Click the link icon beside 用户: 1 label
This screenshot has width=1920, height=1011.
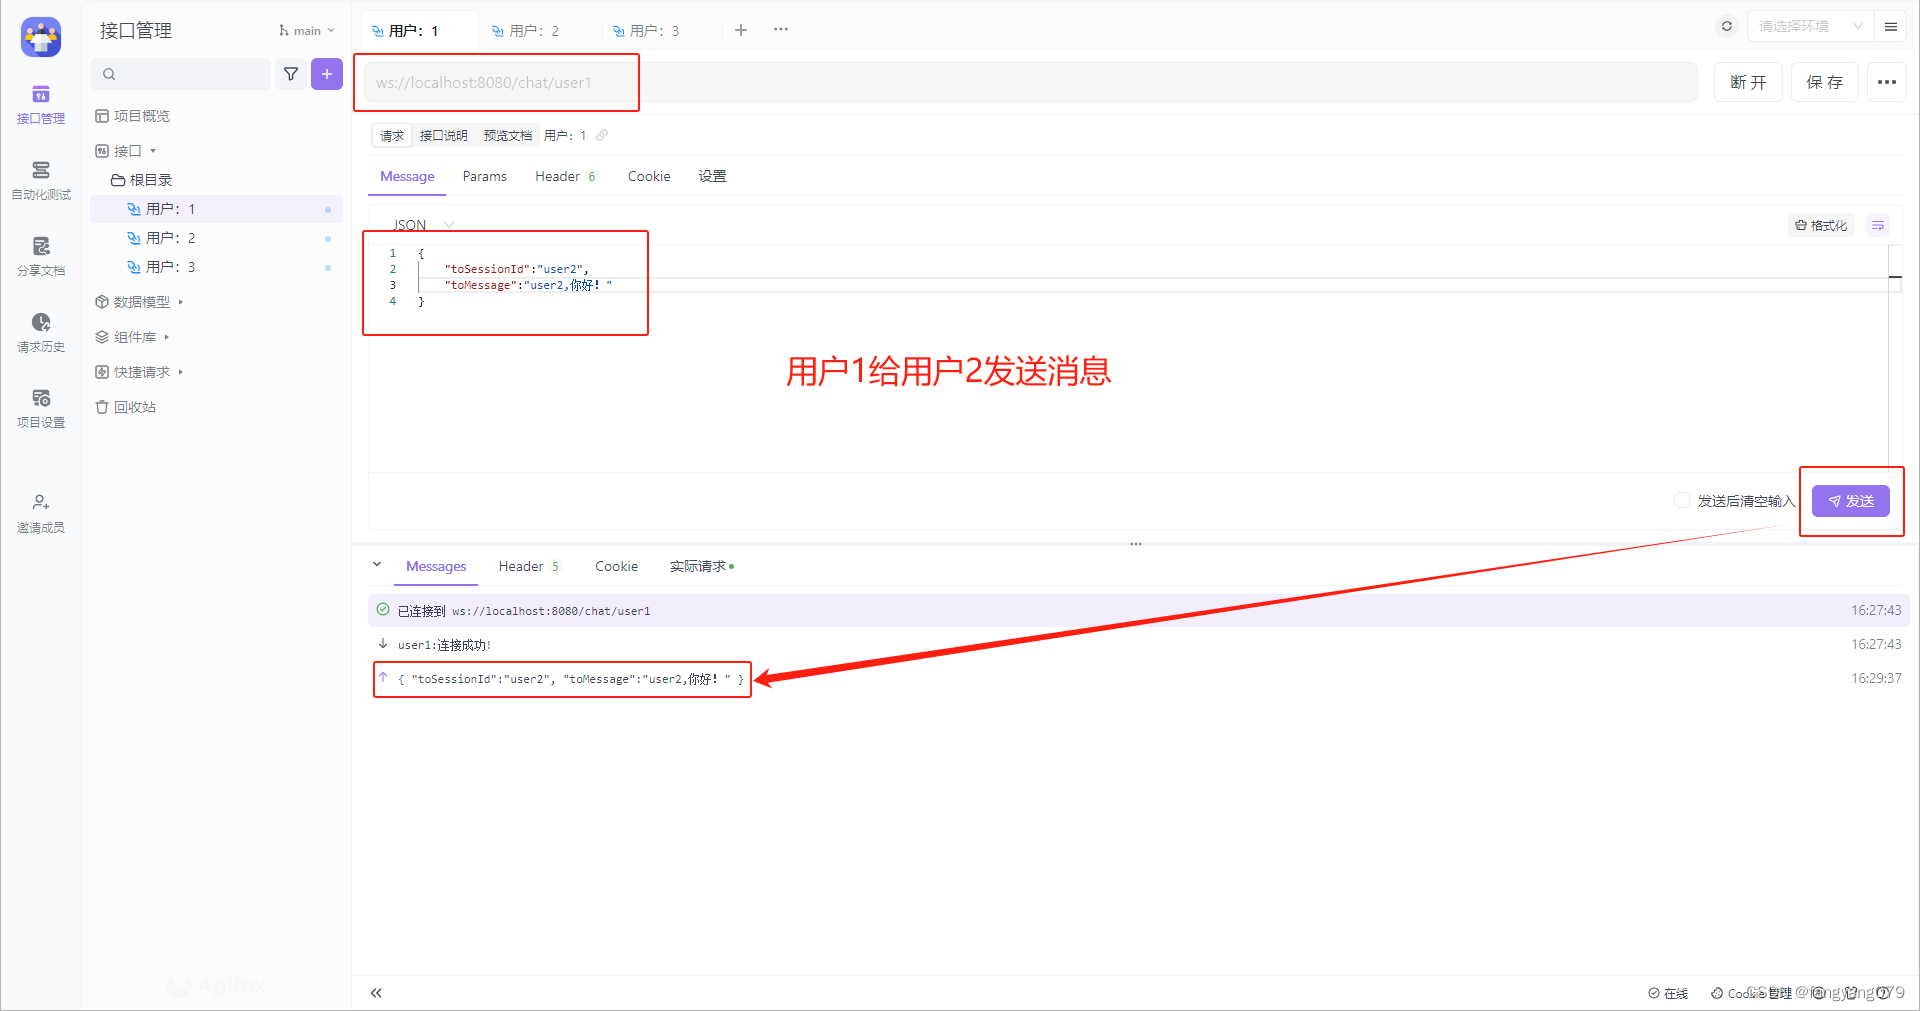click(602, 135)
